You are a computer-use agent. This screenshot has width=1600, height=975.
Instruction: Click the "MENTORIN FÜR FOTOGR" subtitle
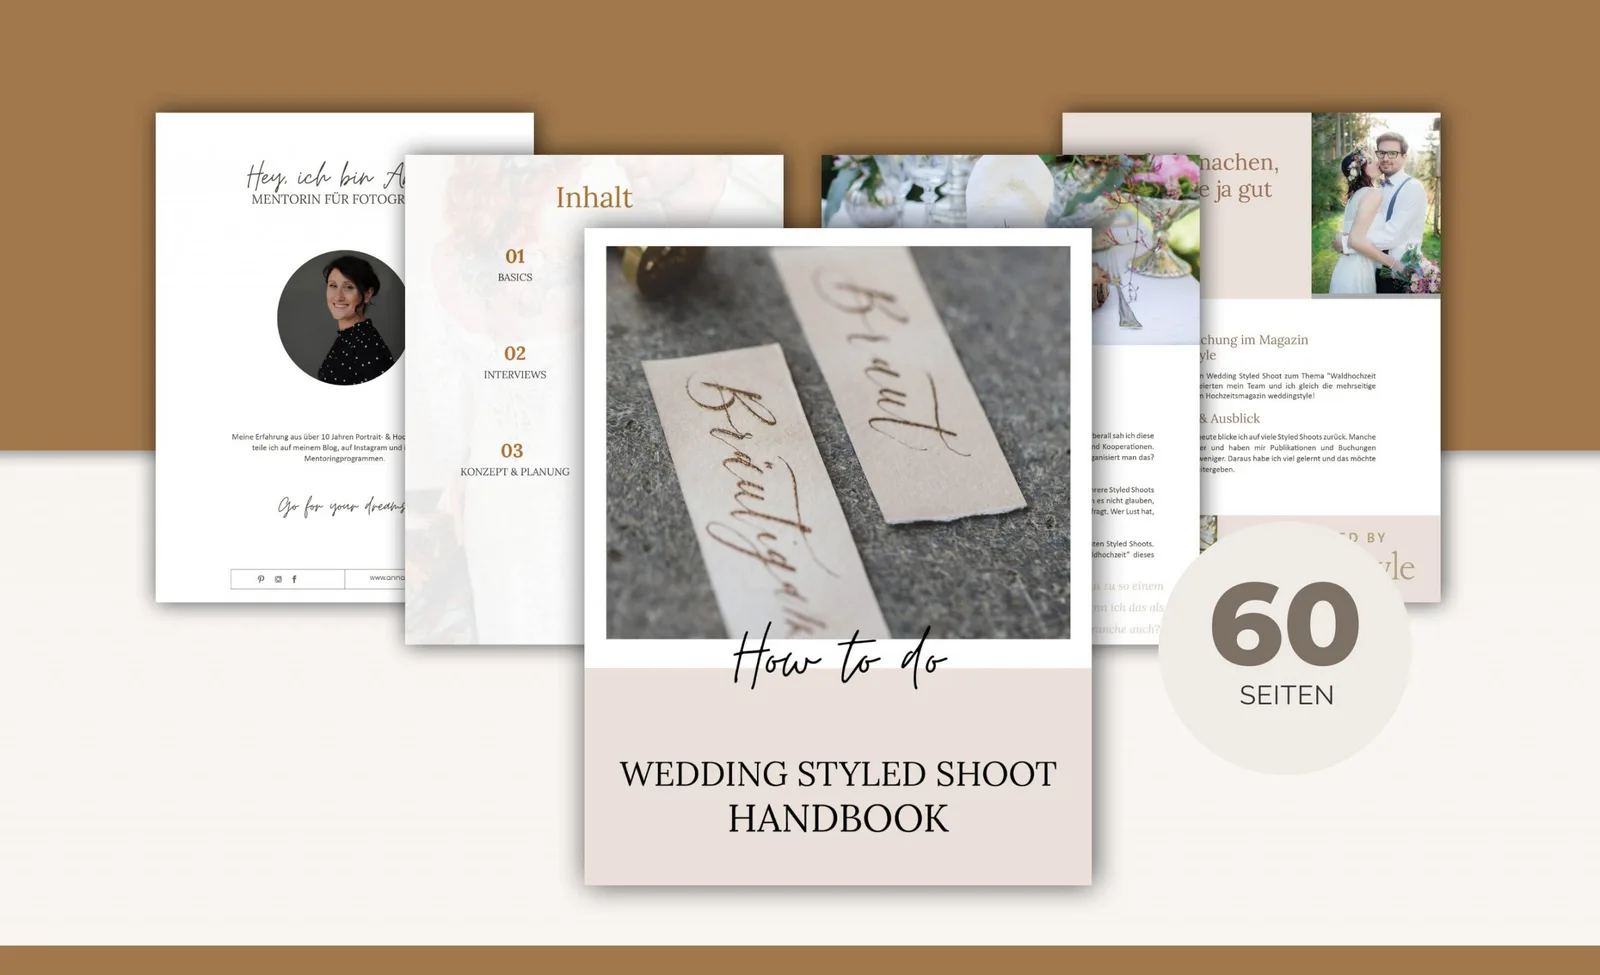click(328, 199)
